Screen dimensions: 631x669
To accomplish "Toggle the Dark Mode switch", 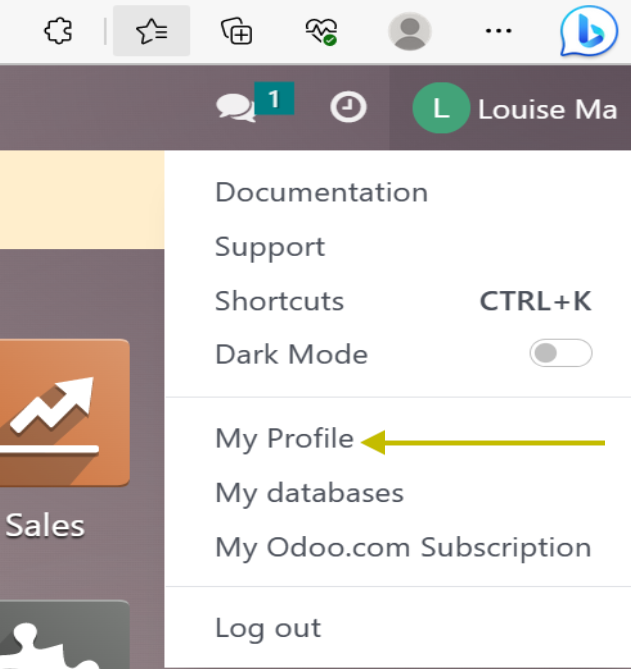I will [x=560, y=354].
